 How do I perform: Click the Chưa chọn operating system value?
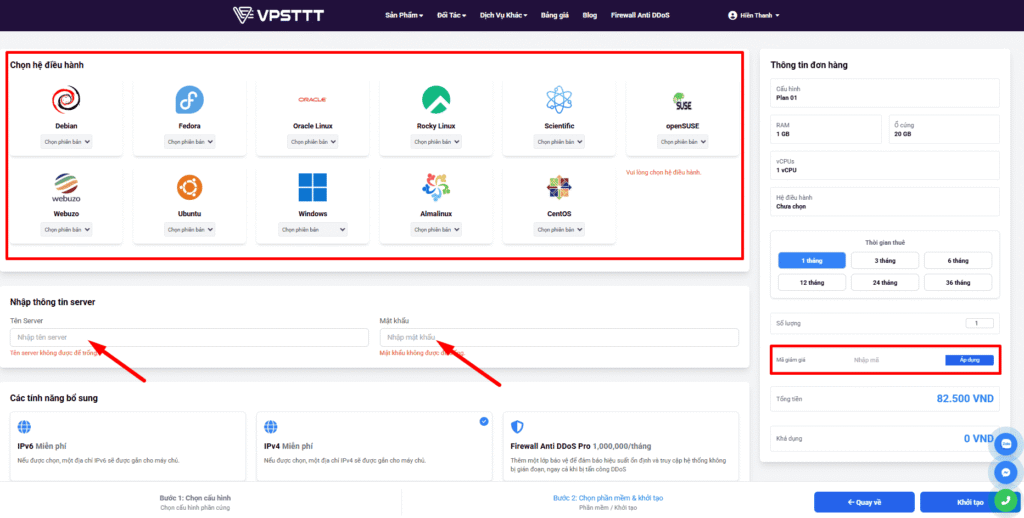pos(791,206)
